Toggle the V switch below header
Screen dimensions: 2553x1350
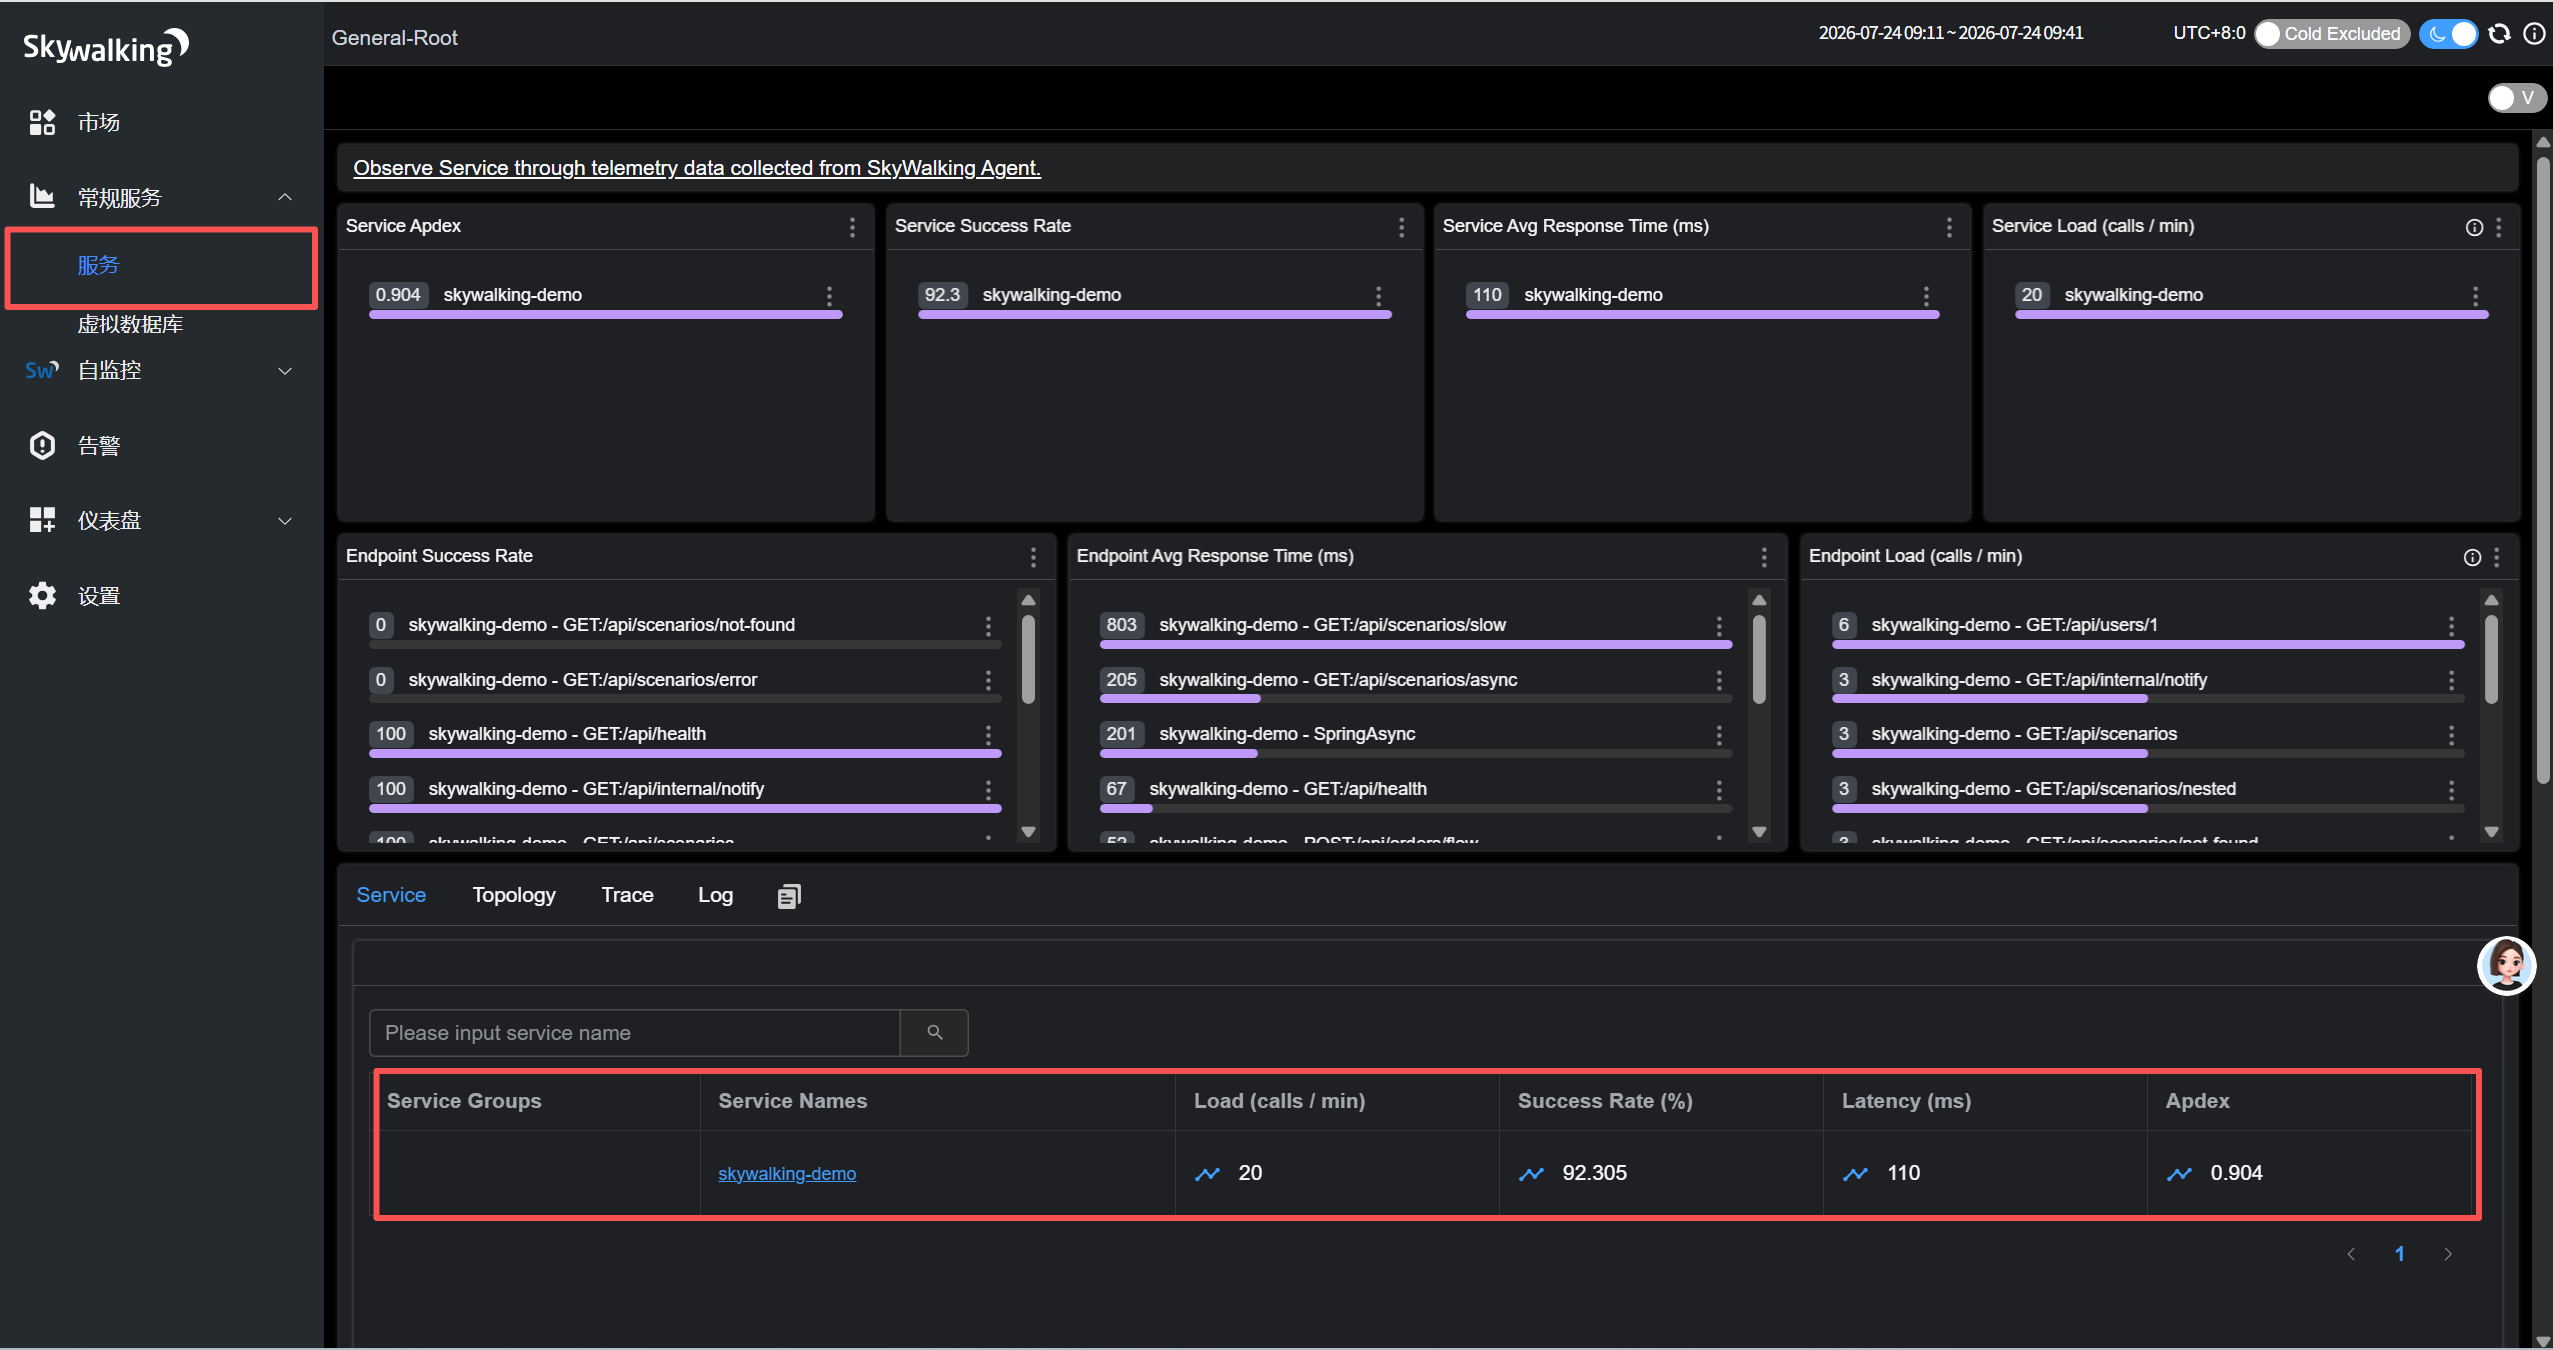click(x=2517, y=98)
